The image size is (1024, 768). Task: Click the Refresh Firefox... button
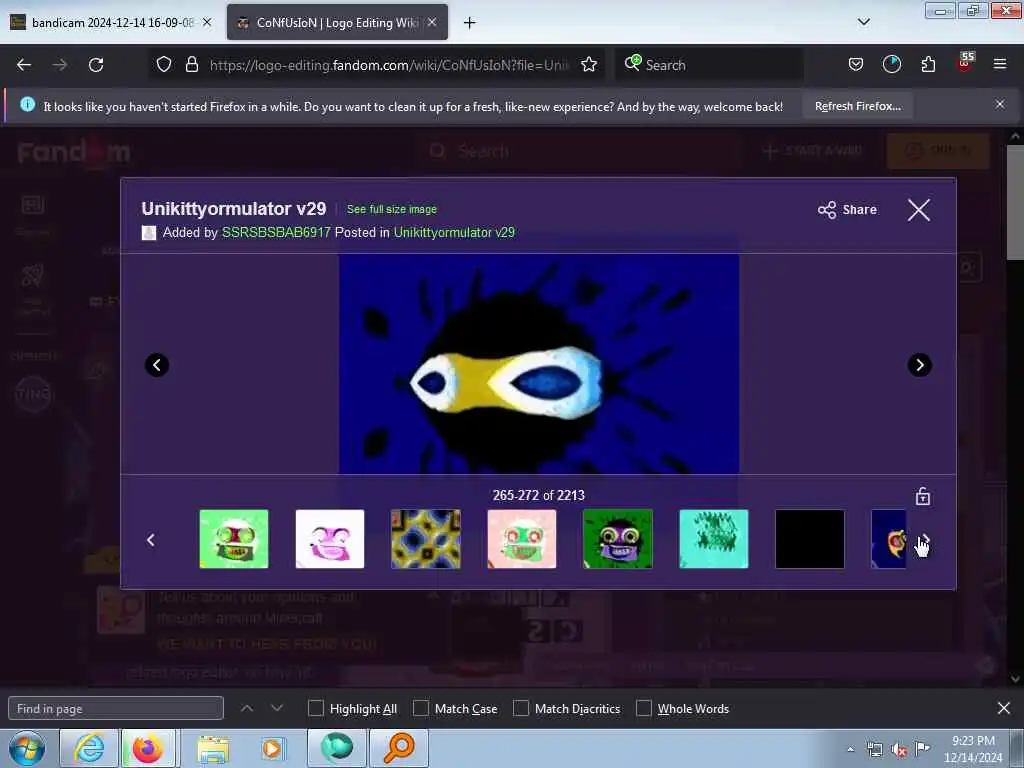857,106
